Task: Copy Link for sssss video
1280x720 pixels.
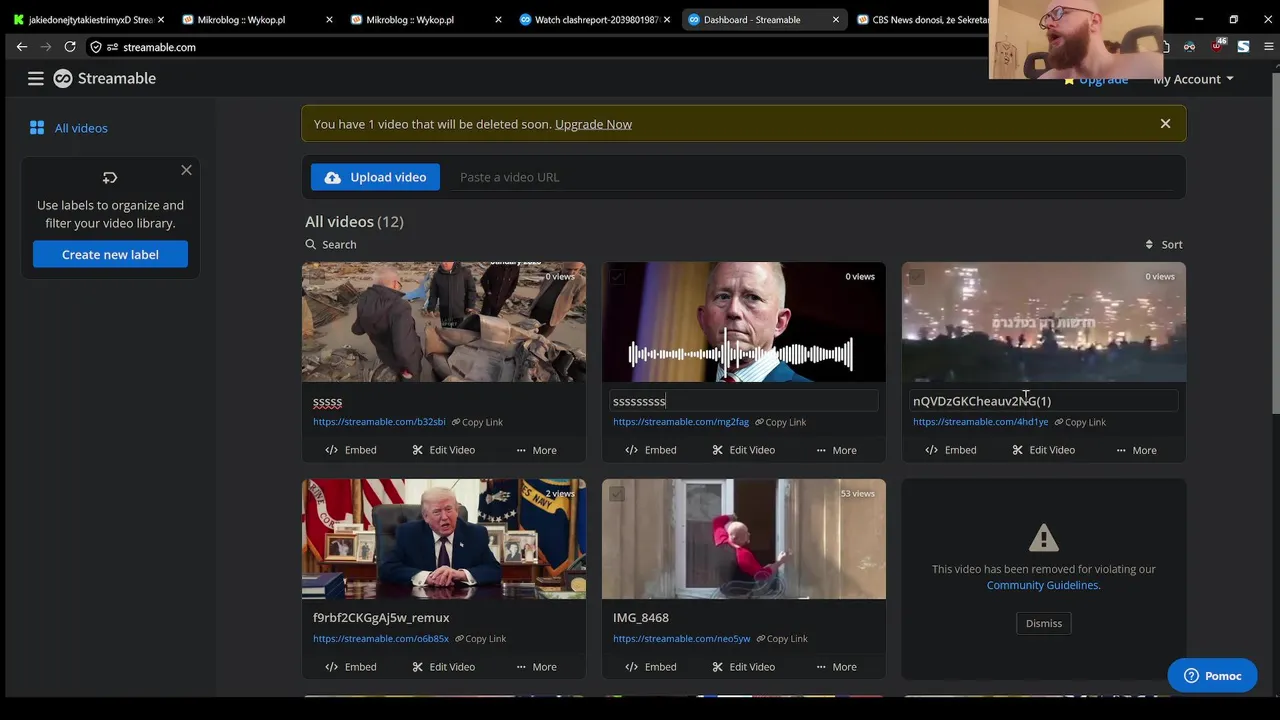Action: pyautogui.click(x=477, y=422)
